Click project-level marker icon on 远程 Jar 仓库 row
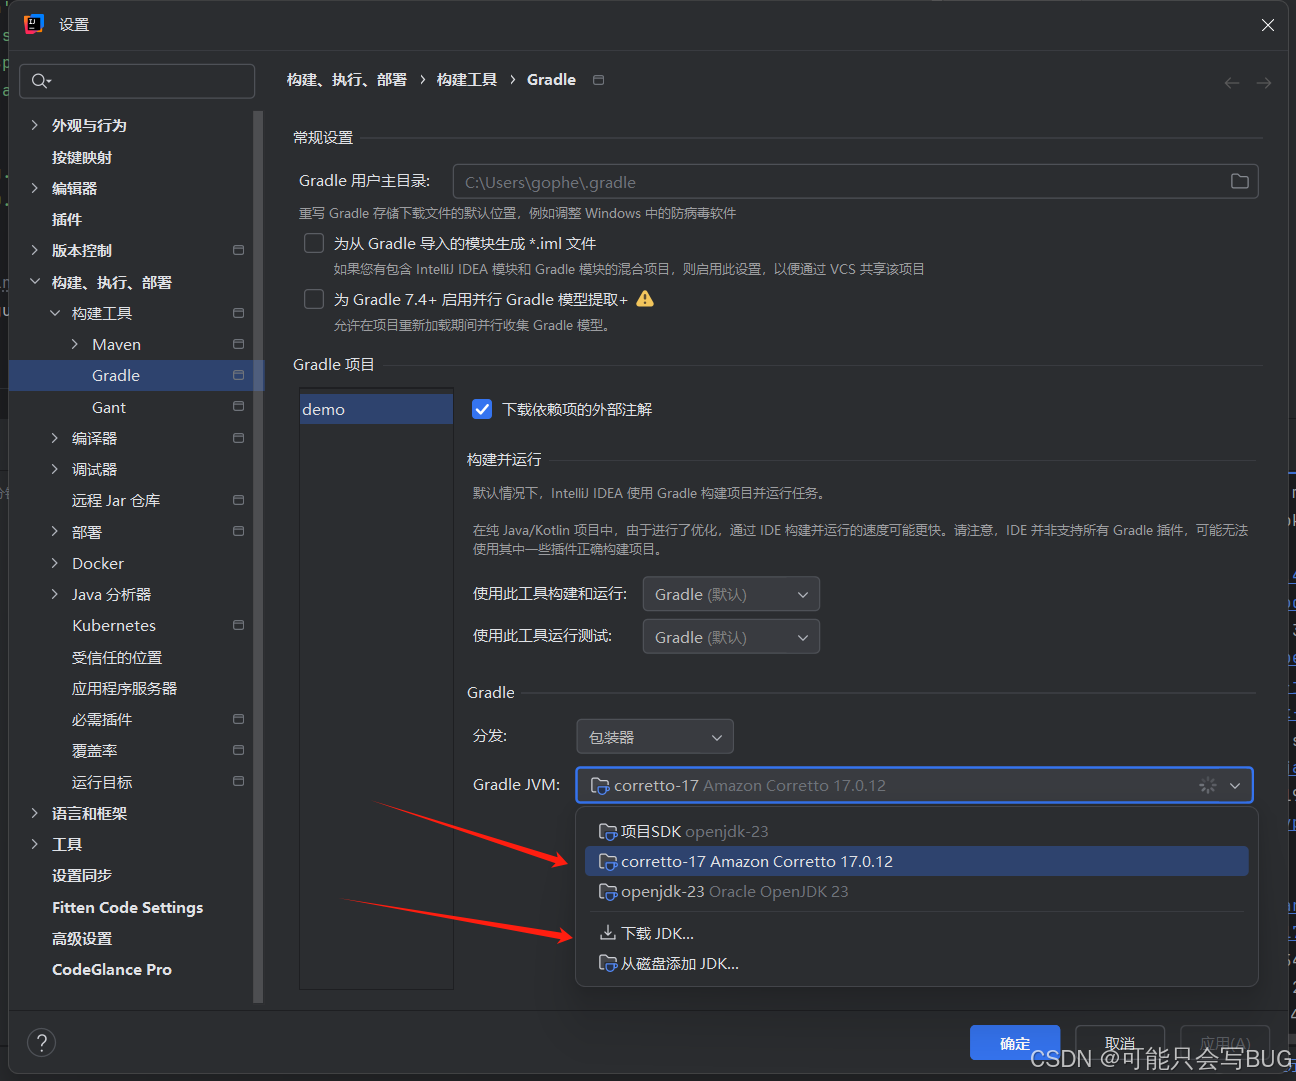Image resolution: width=1296 pixels, height=1081 pixels. pyautogui.click(x=238, y=500)
